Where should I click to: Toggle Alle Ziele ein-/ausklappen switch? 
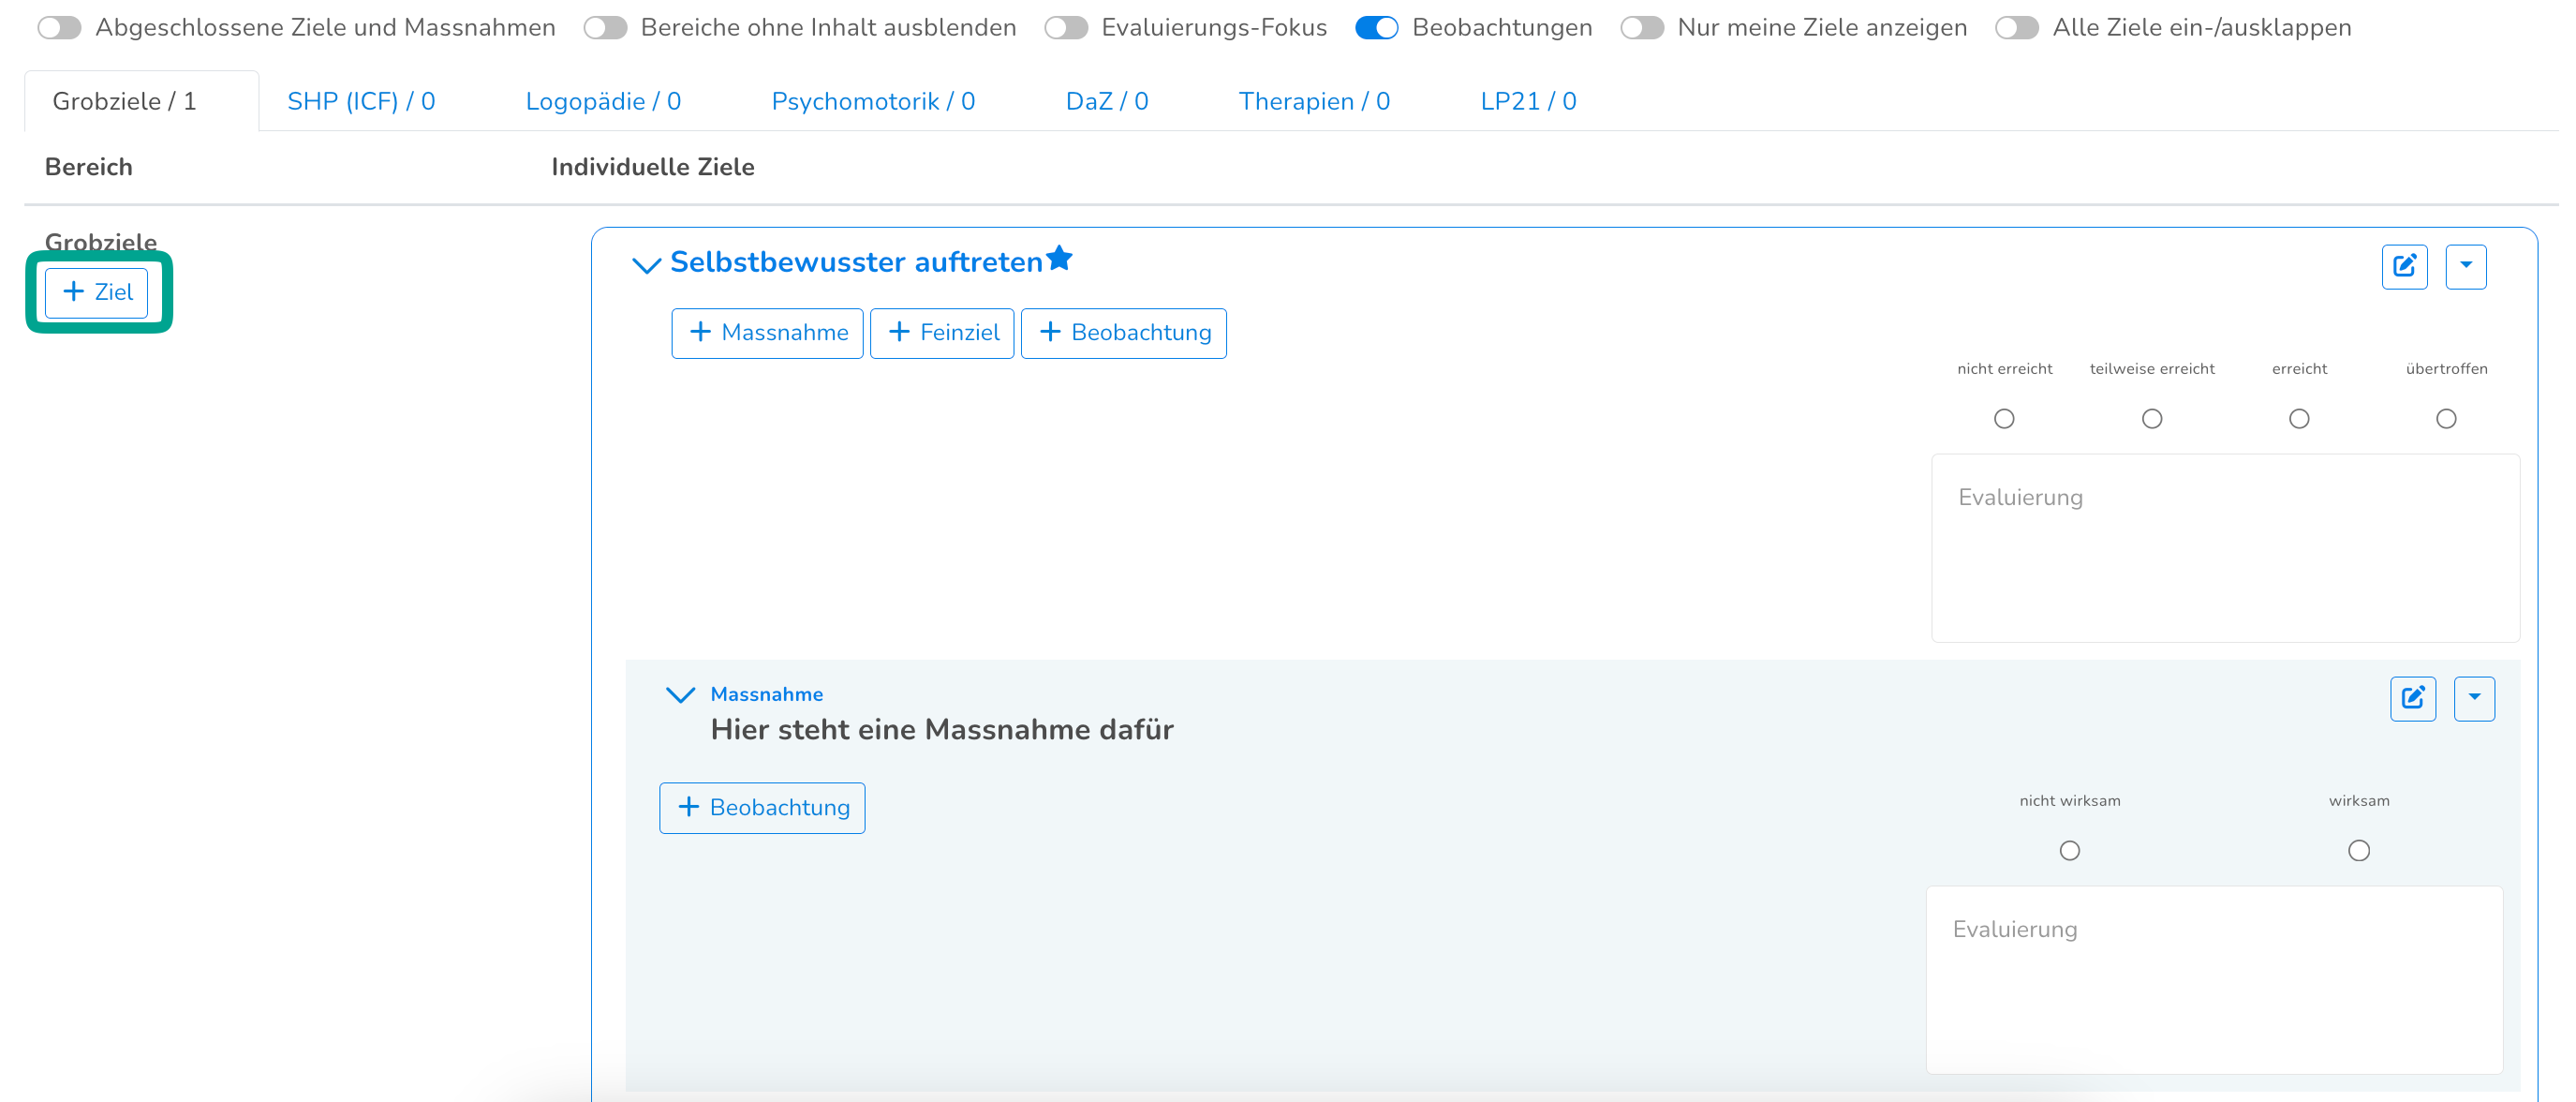pos(2016,28)
